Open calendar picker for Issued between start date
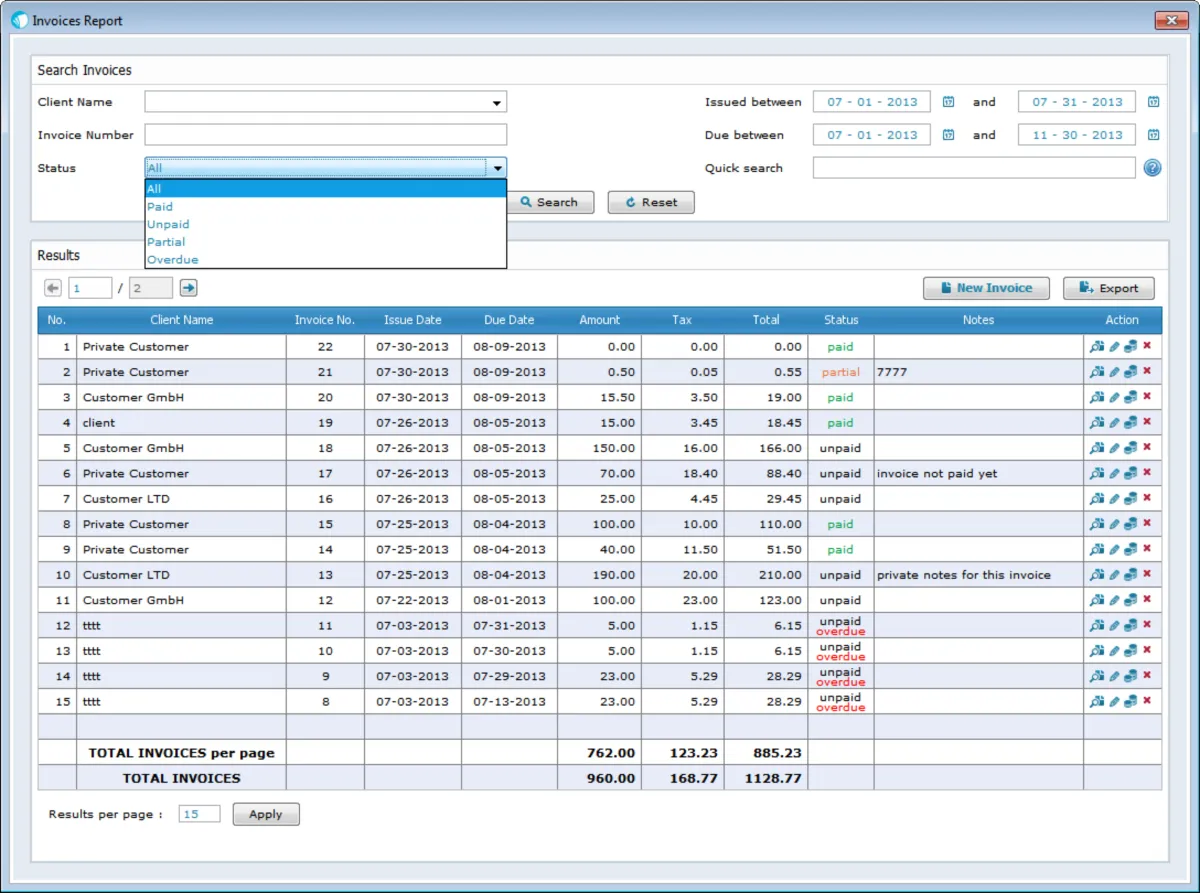1200x893 pixels. (948, 102)
